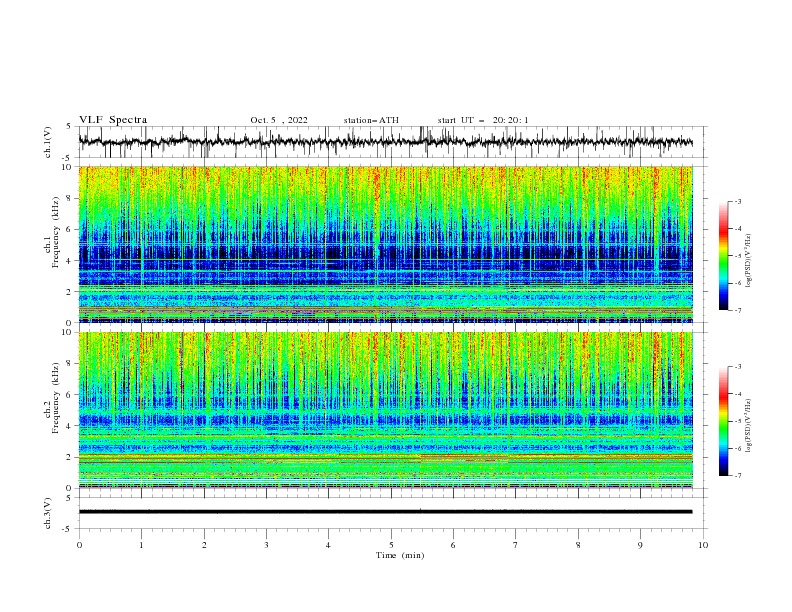Click the "10" label ending the time axis
This screenshot has width=792, height=612.
[703, 545]
